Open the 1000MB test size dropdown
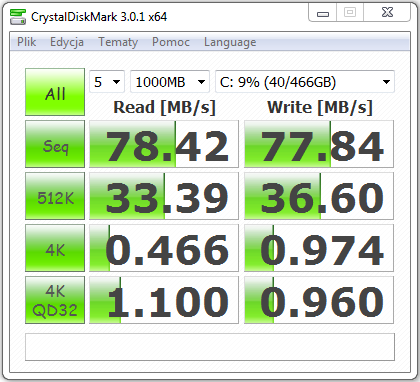The height and width of the screenshot is (382, 420). pyautogui.click(x=170, y=81)
